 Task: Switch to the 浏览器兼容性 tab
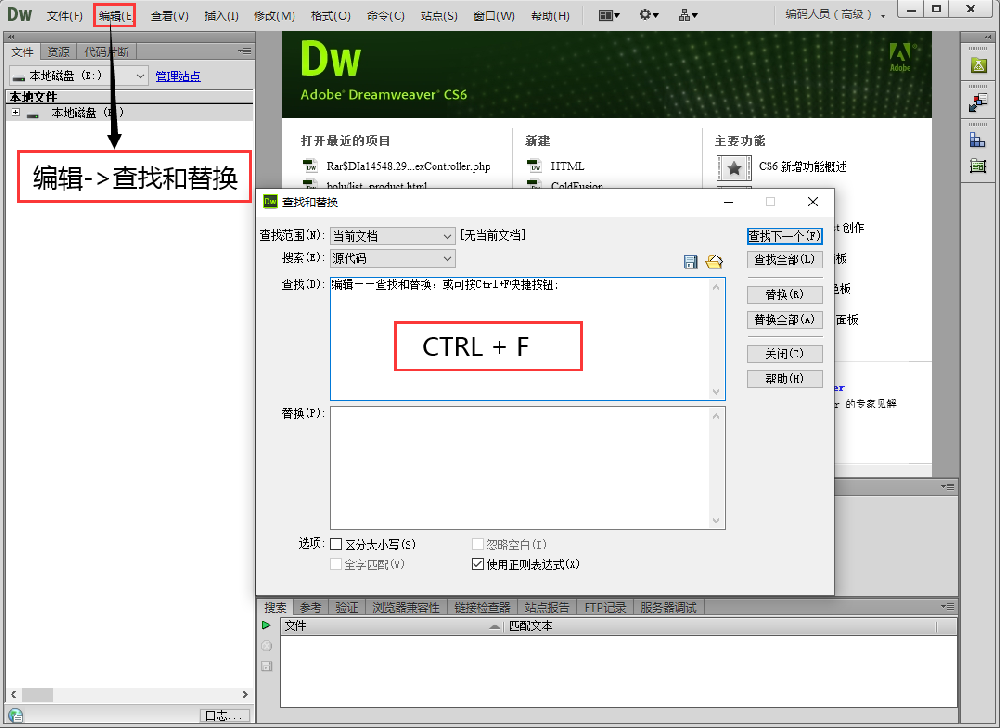click(x=406, y=608)
